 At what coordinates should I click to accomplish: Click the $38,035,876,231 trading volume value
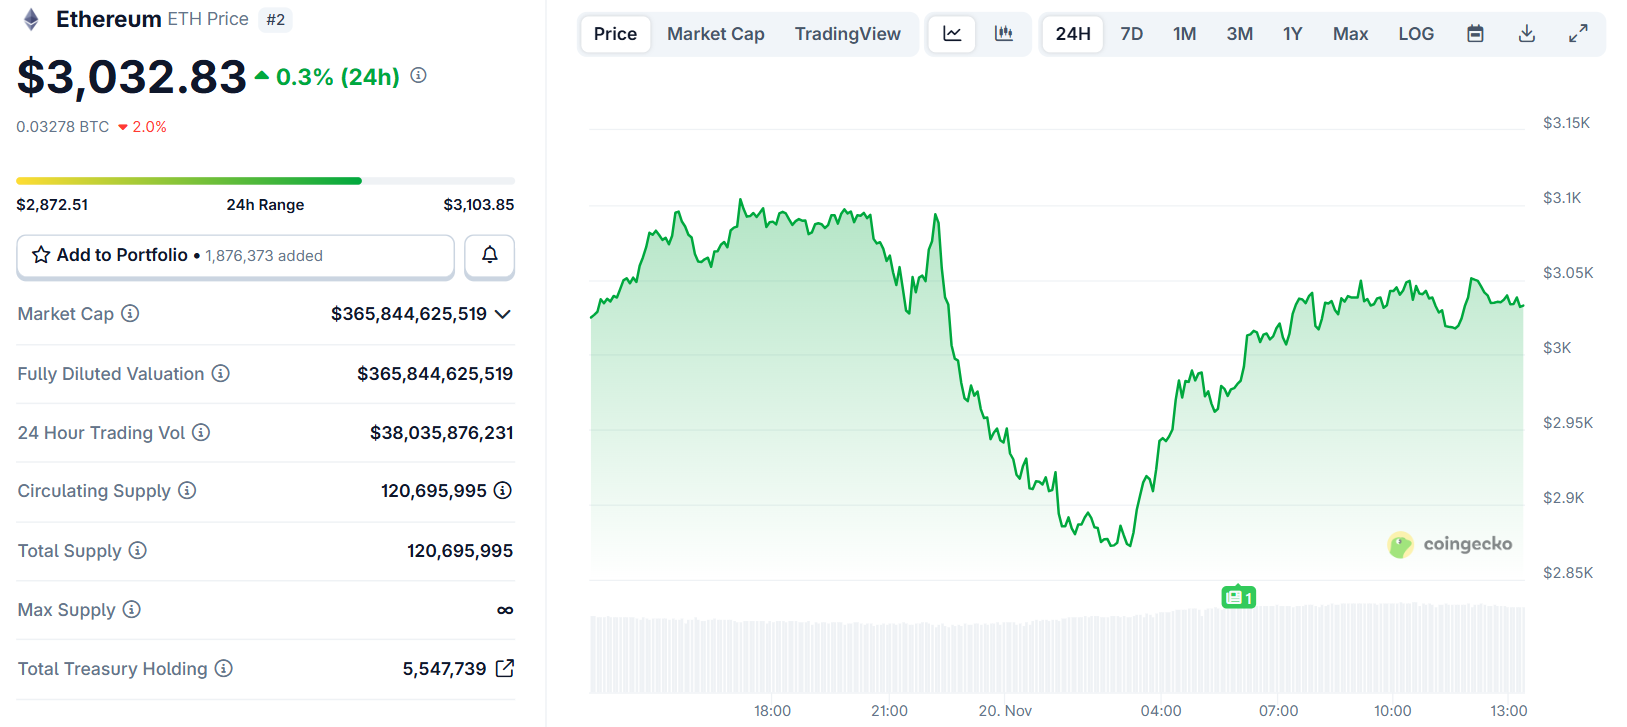(442, 432)
